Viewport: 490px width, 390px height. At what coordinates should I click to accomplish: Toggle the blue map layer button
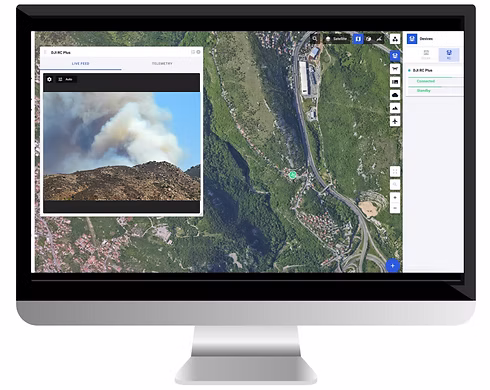coord(358,39)
